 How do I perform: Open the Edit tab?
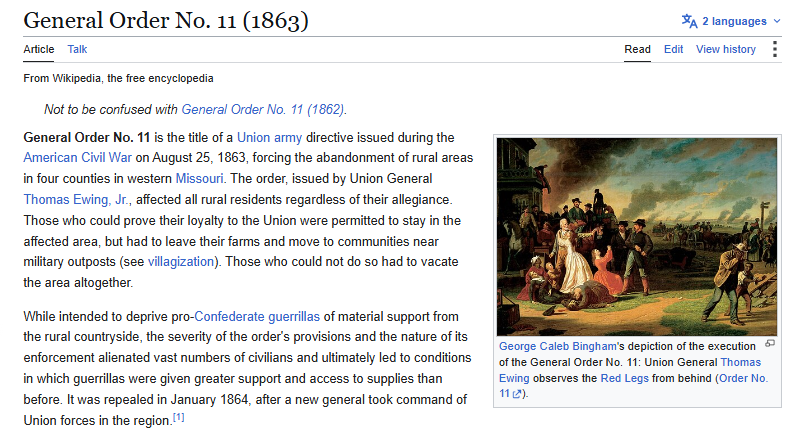[673, 49]
